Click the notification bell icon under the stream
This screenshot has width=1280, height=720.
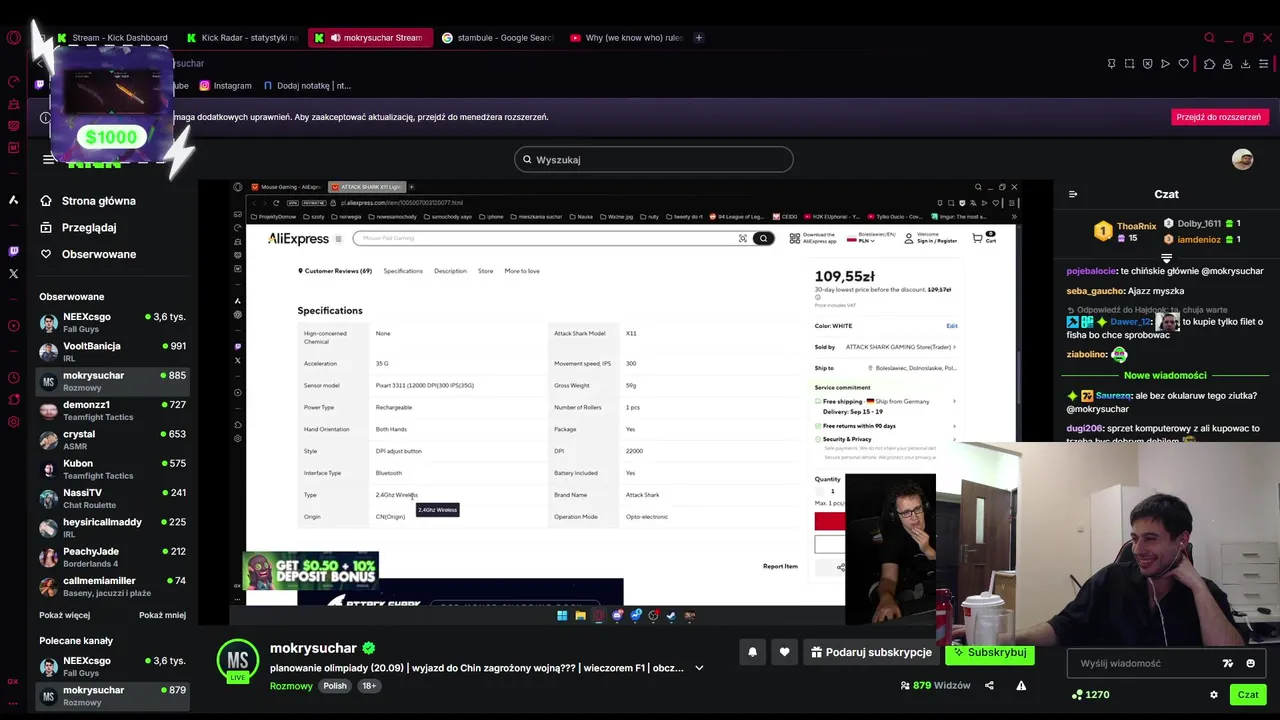pos(752,652)
